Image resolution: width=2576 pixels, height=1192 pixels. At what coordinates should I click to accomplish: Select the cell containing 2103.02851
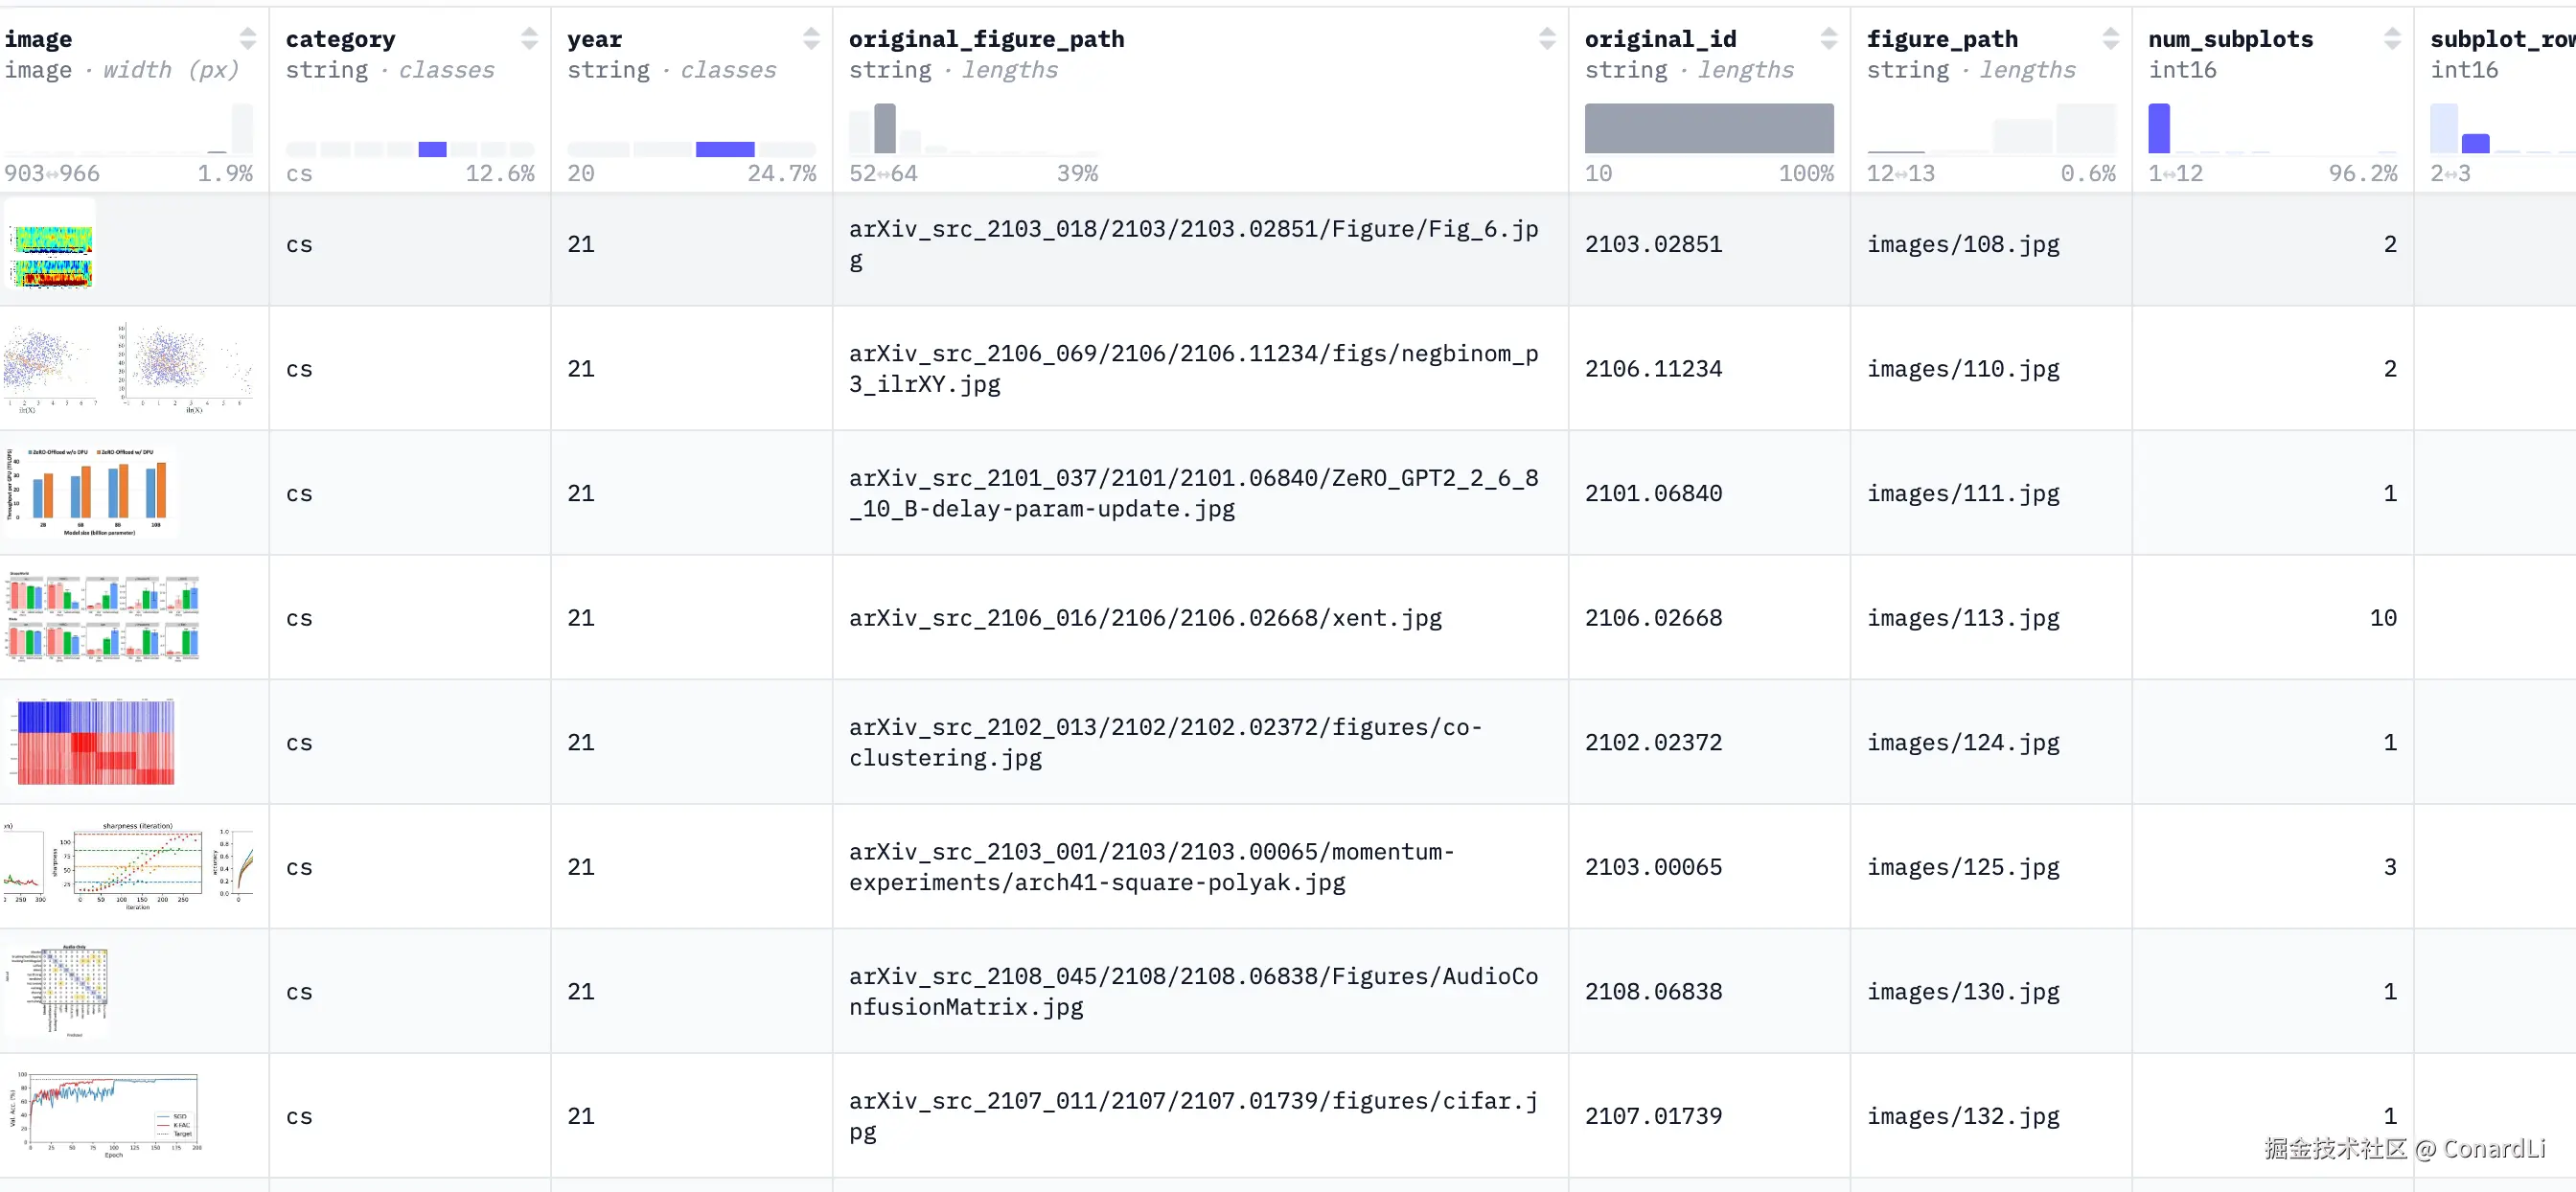pyautogui.click(x=1653, y=243)
